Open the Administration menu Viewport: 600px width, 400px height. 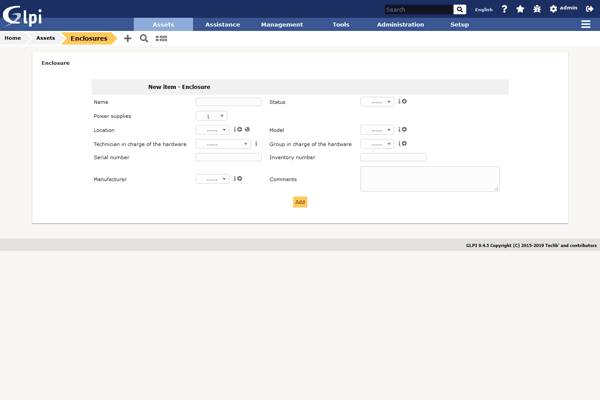400,24
